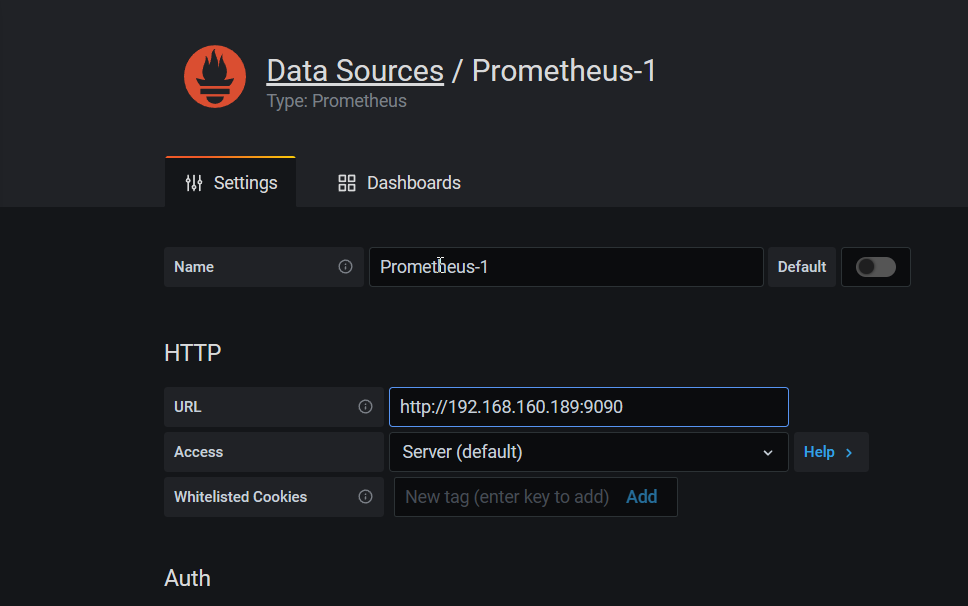The image size is (968, 606).
Task: Click the URL input with http://192.168.160.189:9090
Action: click(588, 407)
